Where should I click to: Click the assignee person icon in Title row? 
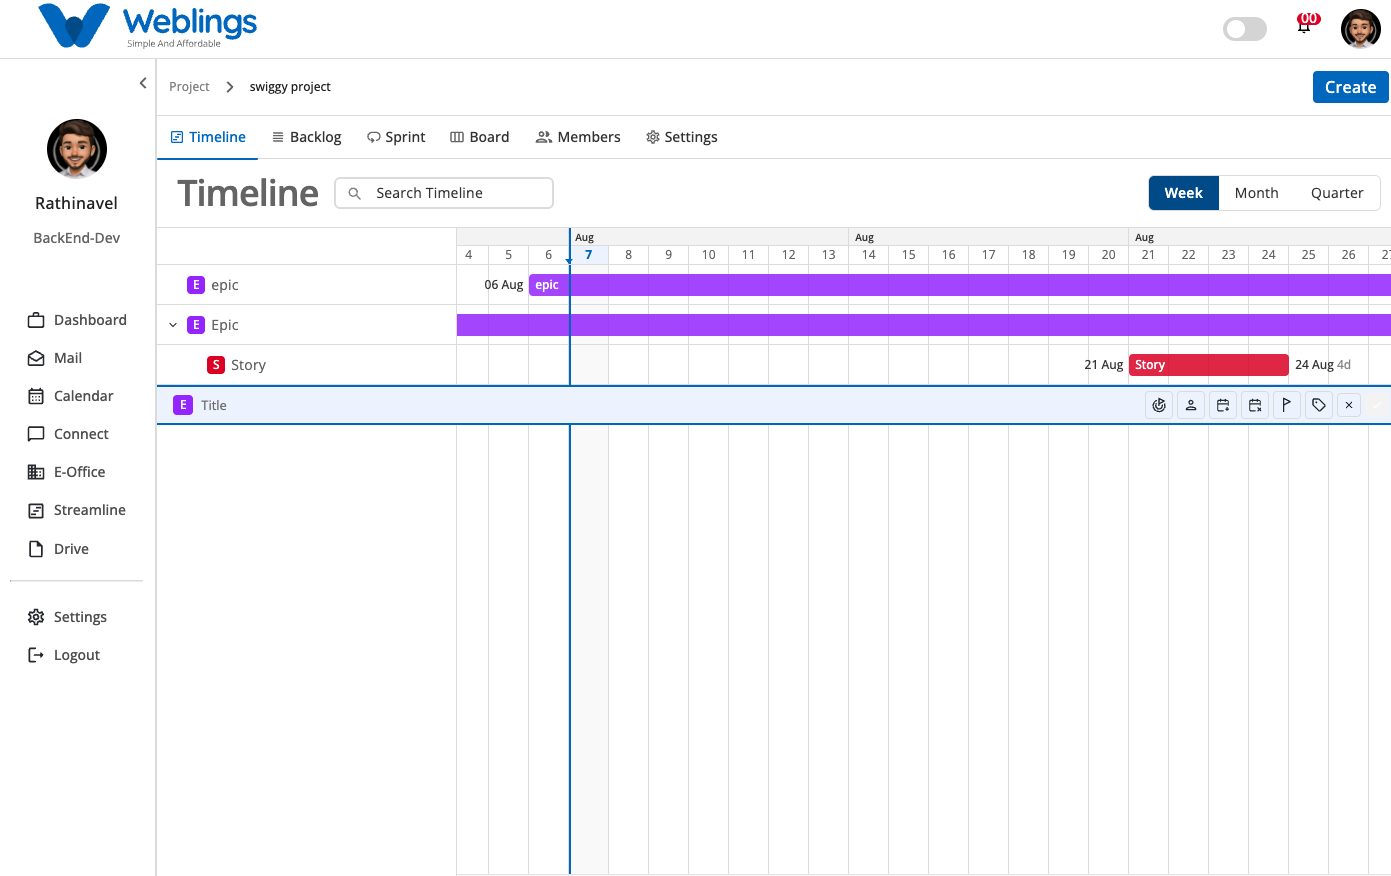pyautogui.click(x=1191, y=405)
